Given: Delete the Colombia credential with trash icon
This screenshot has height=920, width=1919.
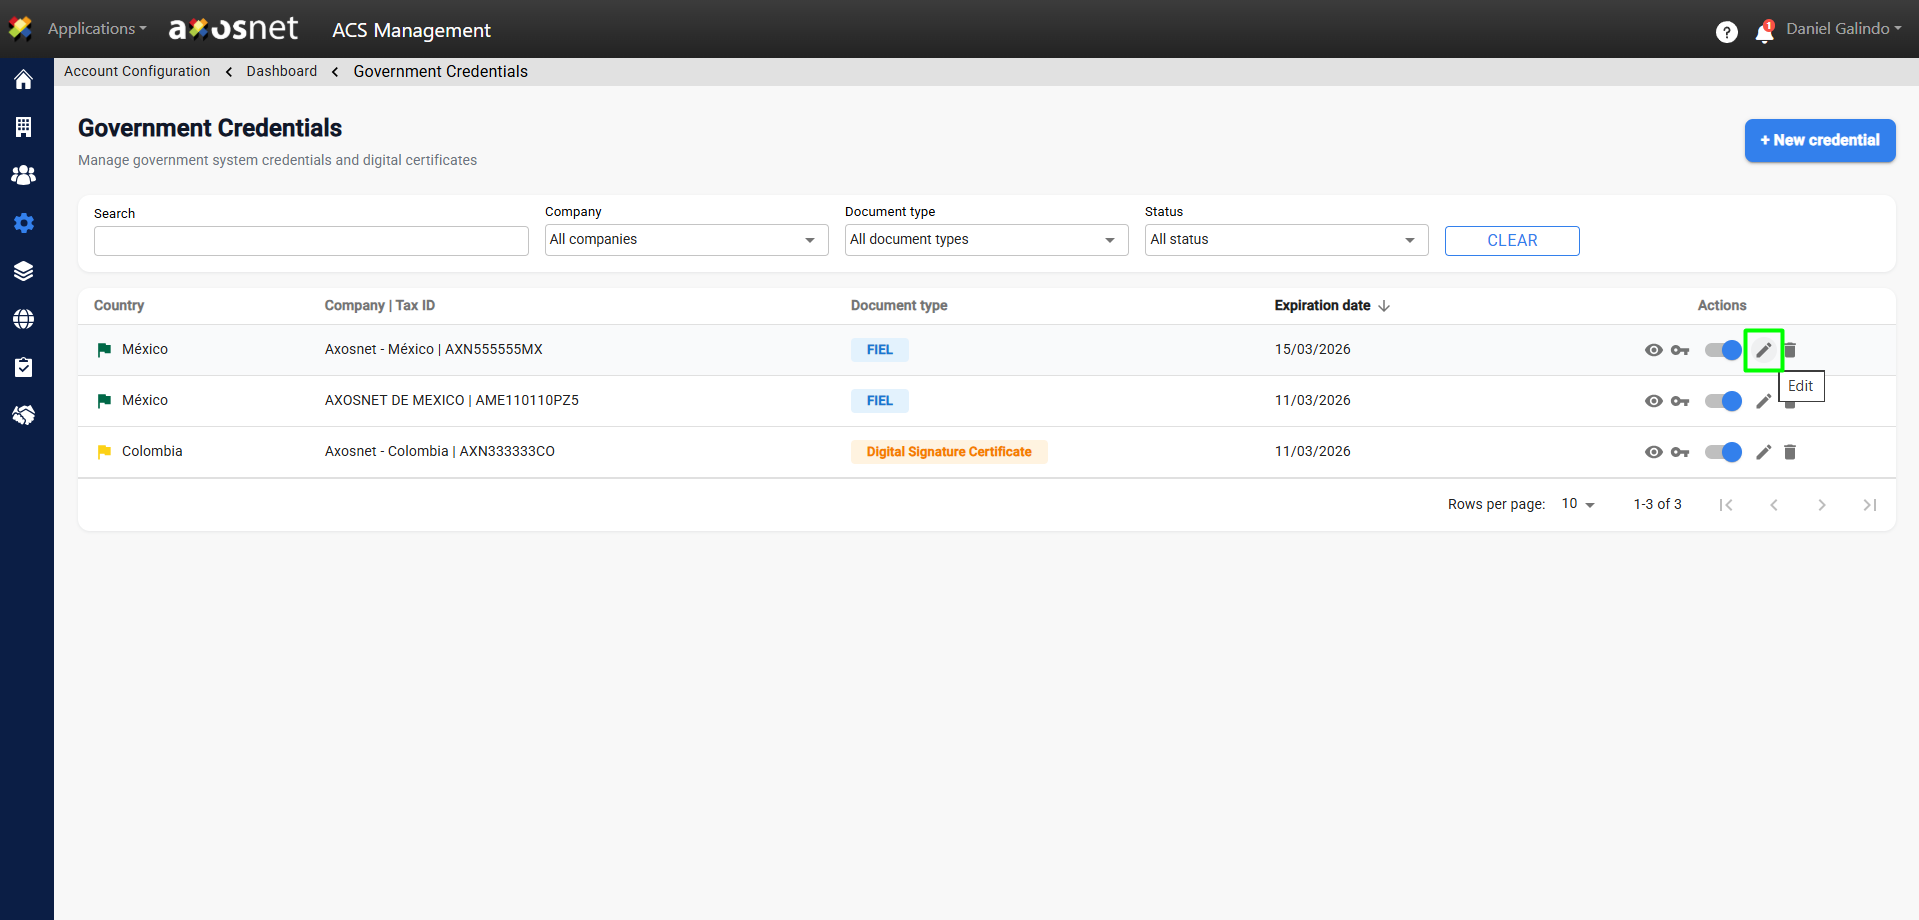Looking at the screenshot, I should (1790, 452).
